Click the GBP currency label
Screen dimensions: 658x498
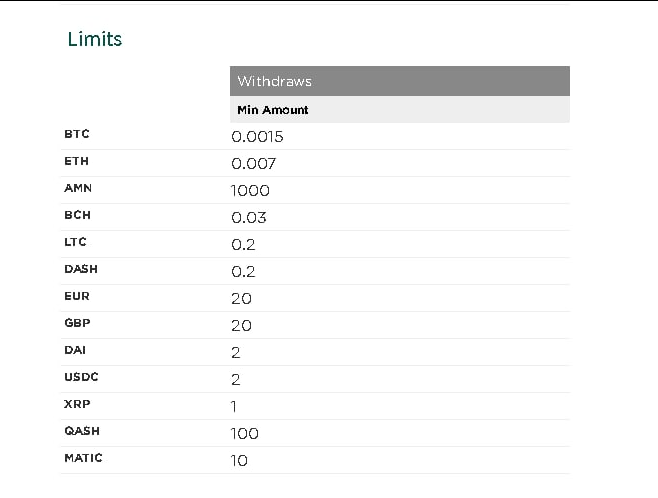(77, 323)
